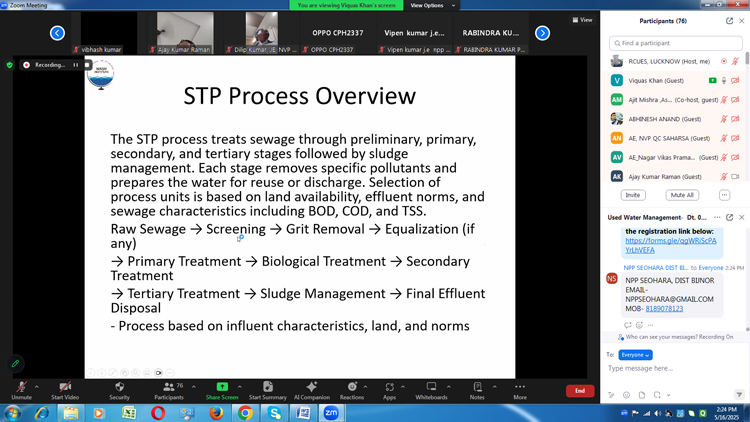This screenshot has width=750, height=422.
Task: Open the chat screenshot capture icon
Action: click(x=657, y=395)
